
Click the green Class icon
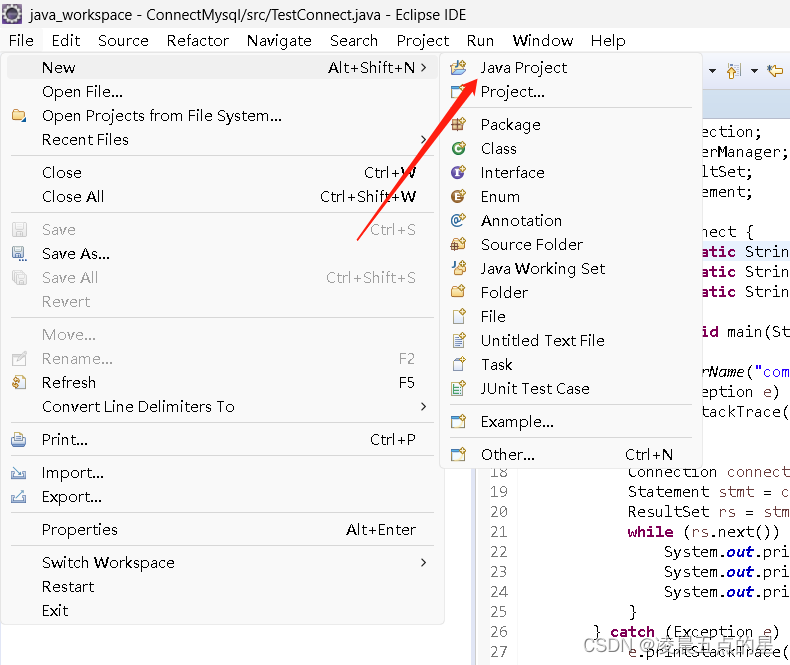tap(458, 148)
